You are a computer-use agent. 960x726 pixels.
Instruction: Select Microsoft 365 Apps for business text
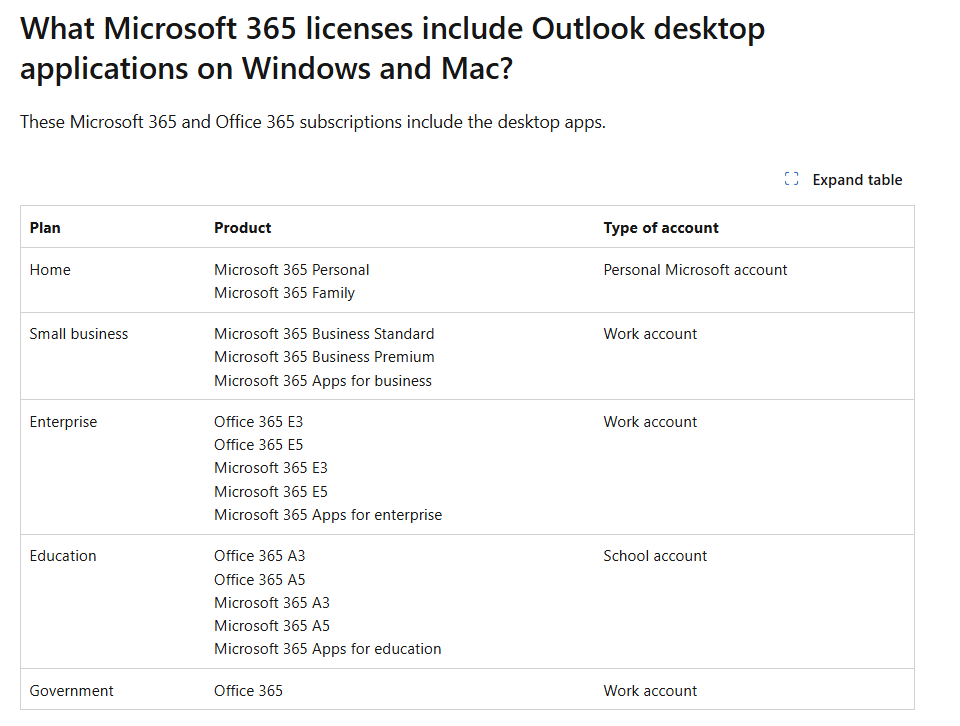323,381
